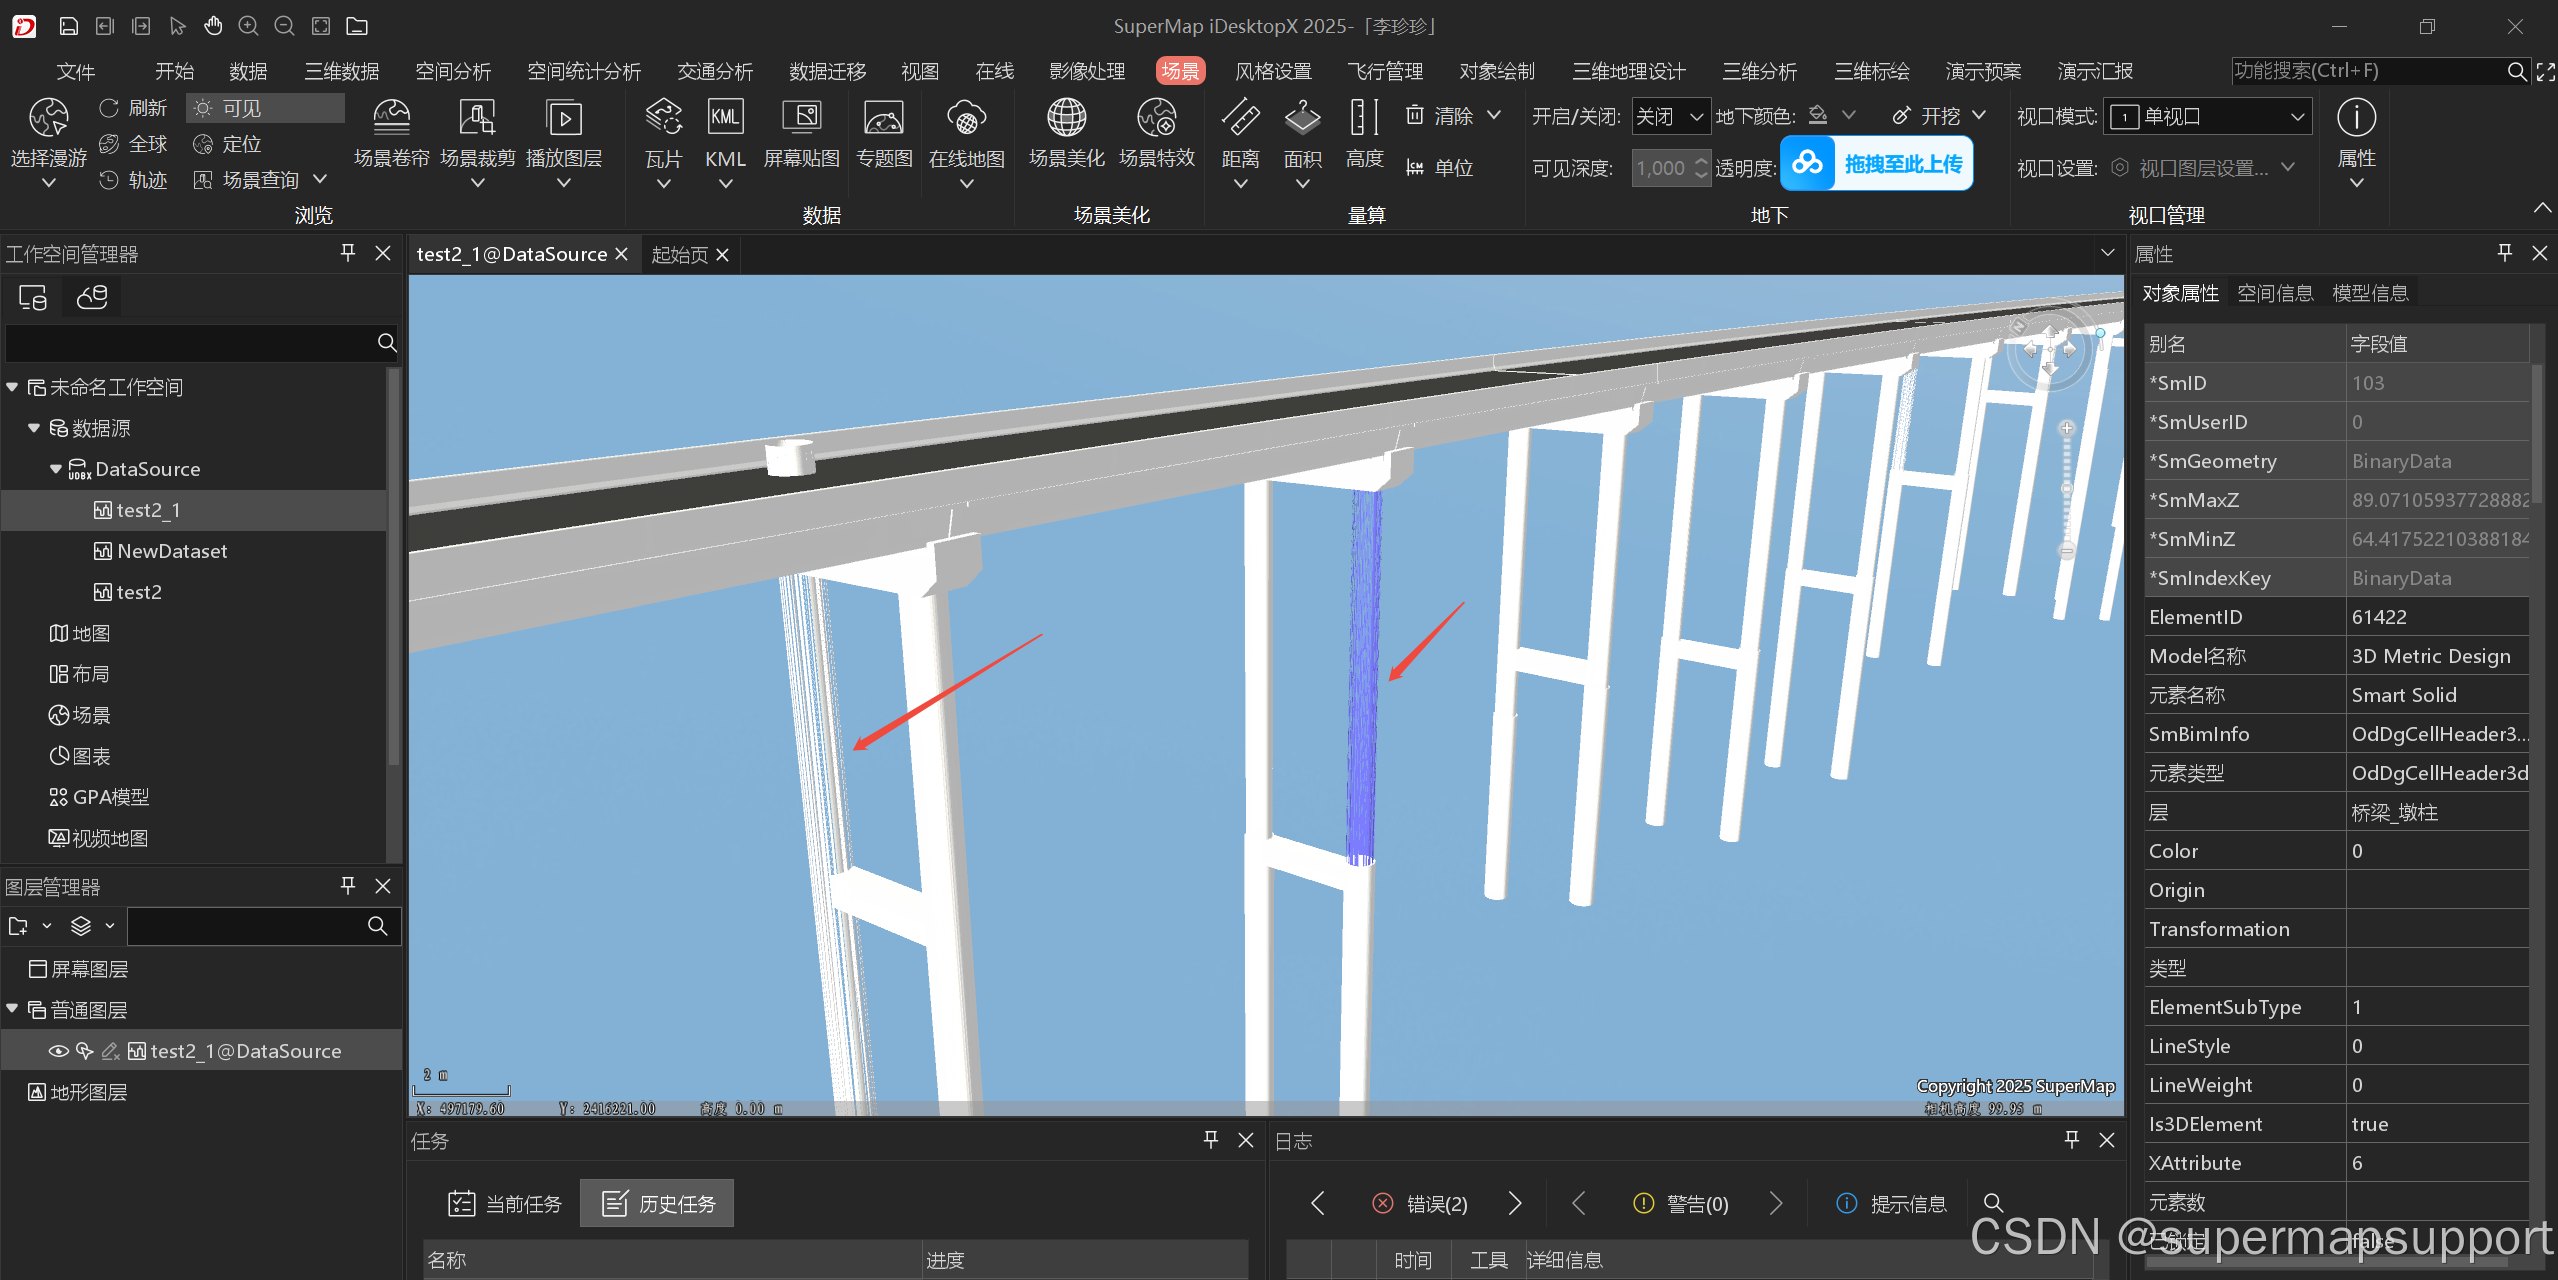Image resolution: width=2558 pixels, height=1280 pixels.
Task: Open the 风格设置 ribbon tab
Action: tap(1273, 71)
